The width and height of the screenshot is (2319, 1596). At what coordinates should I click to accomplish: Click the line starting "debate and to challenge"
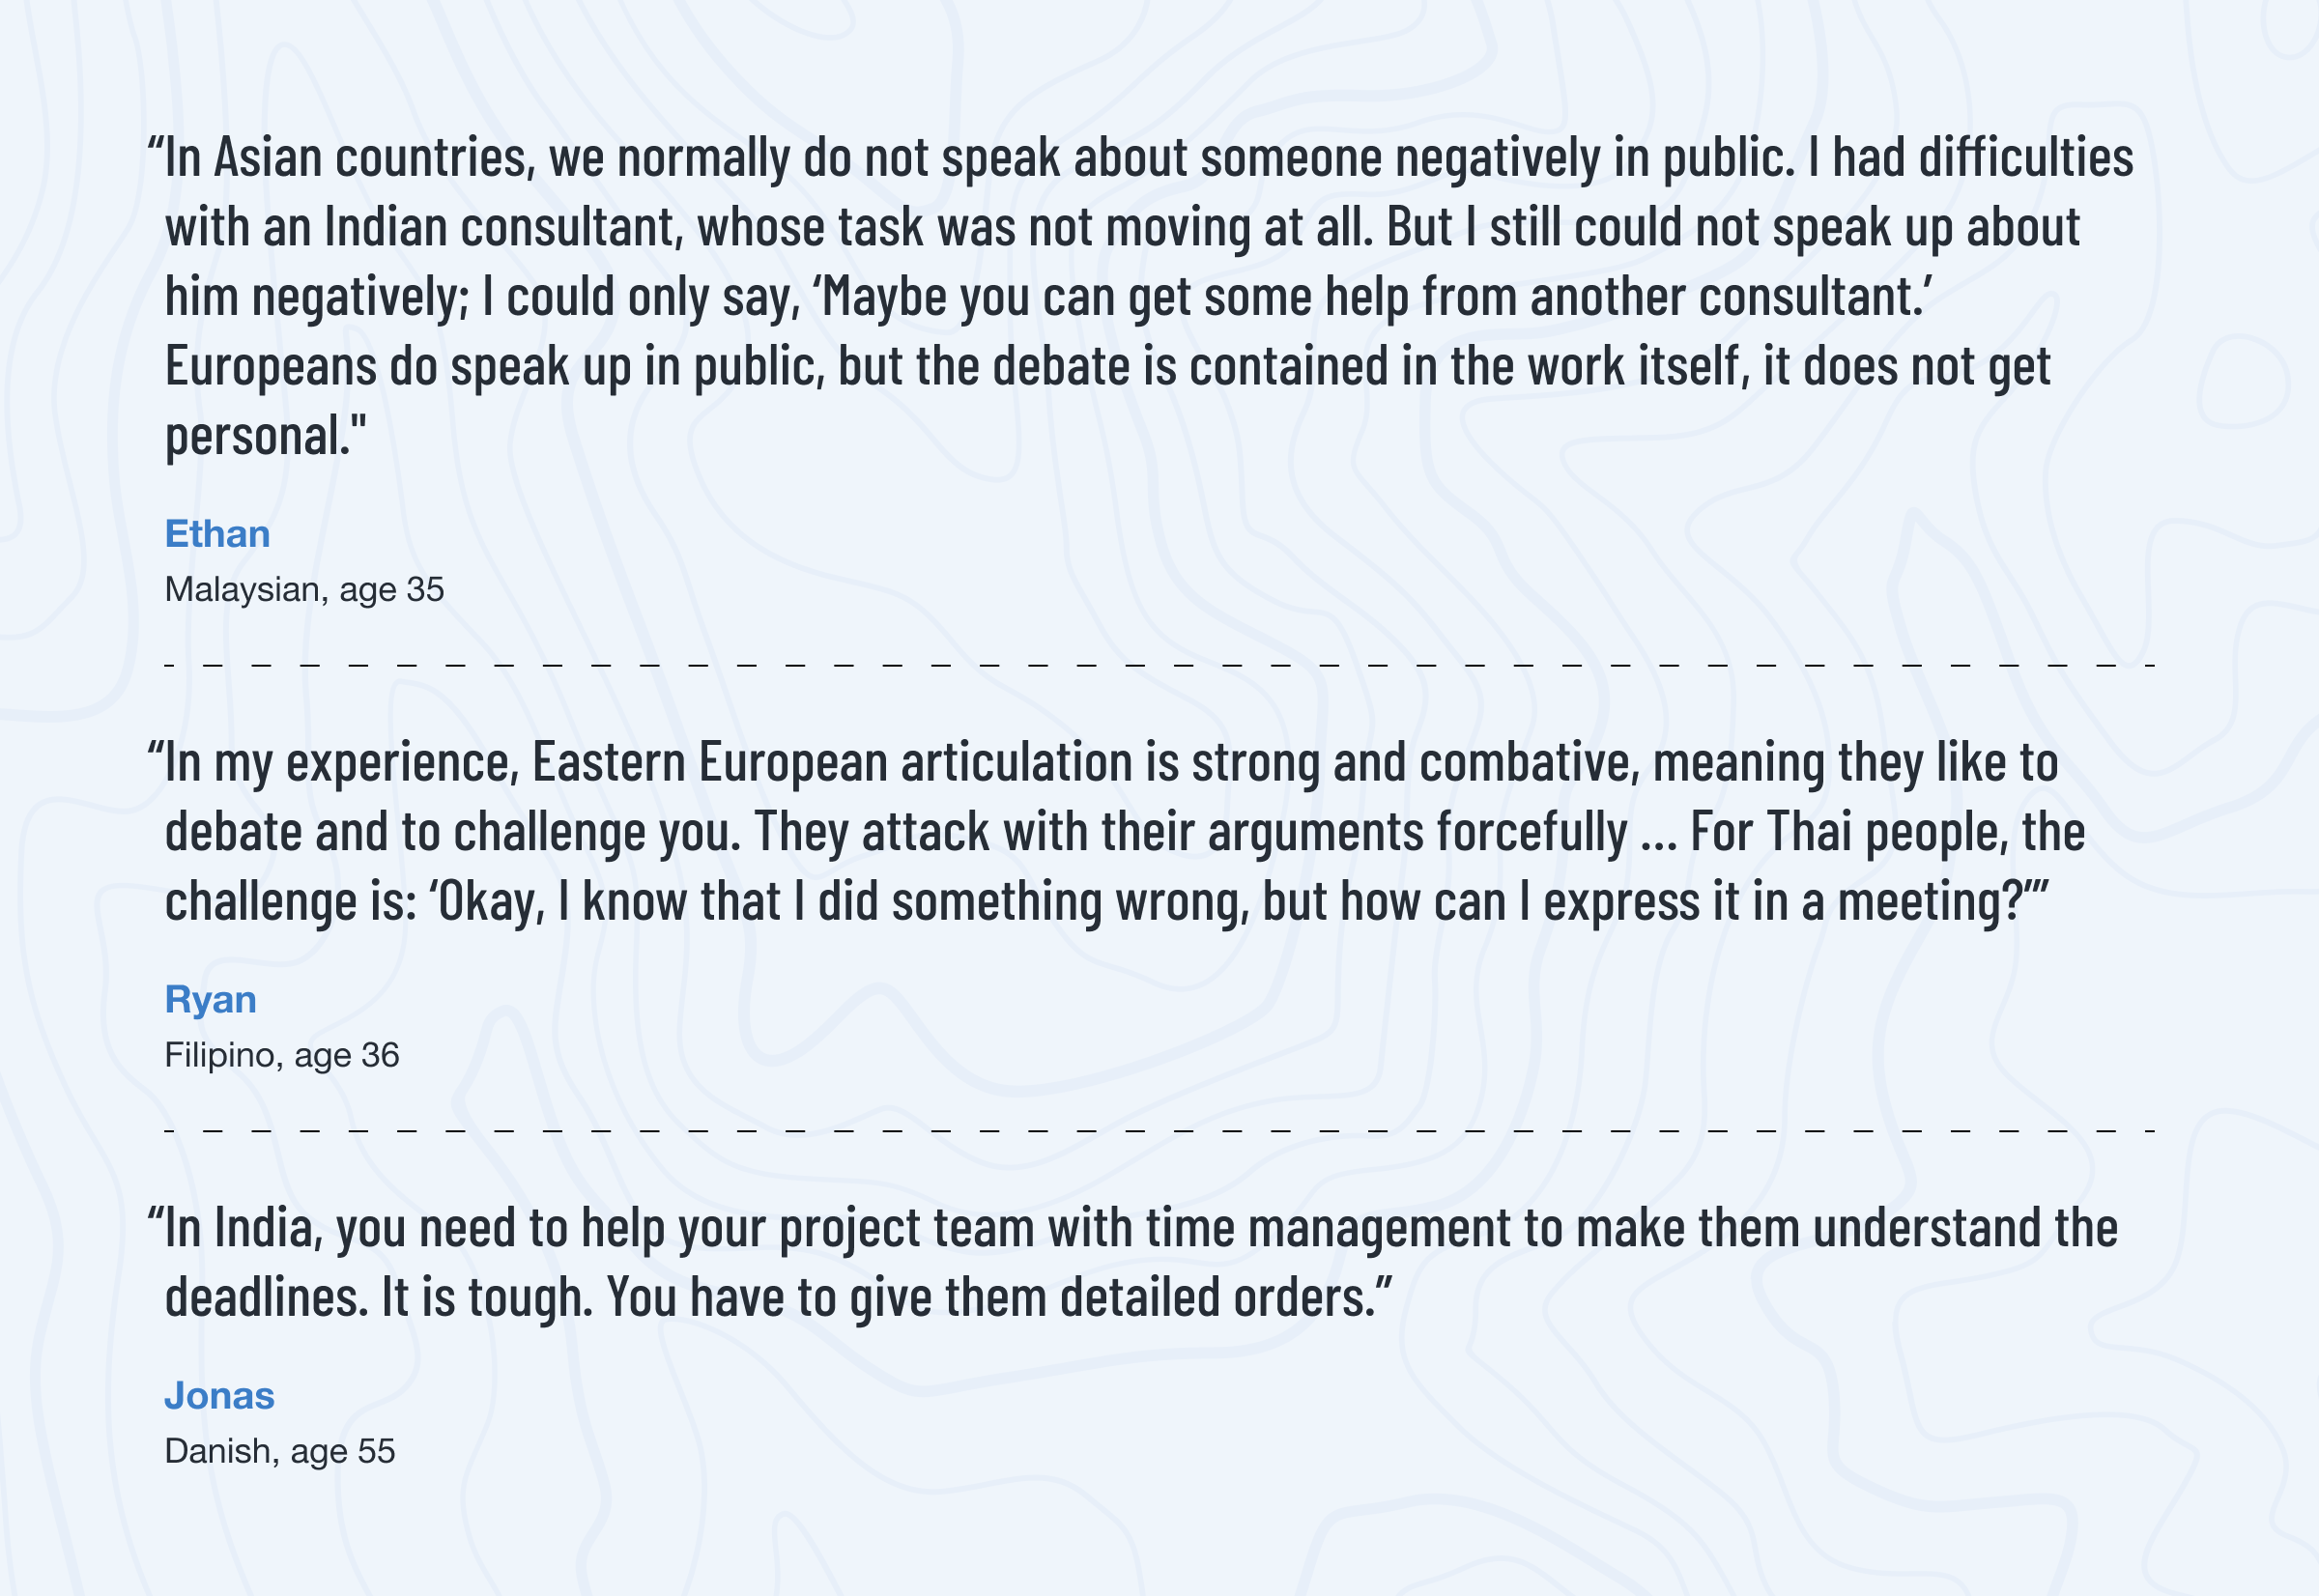coord(1124,833)
